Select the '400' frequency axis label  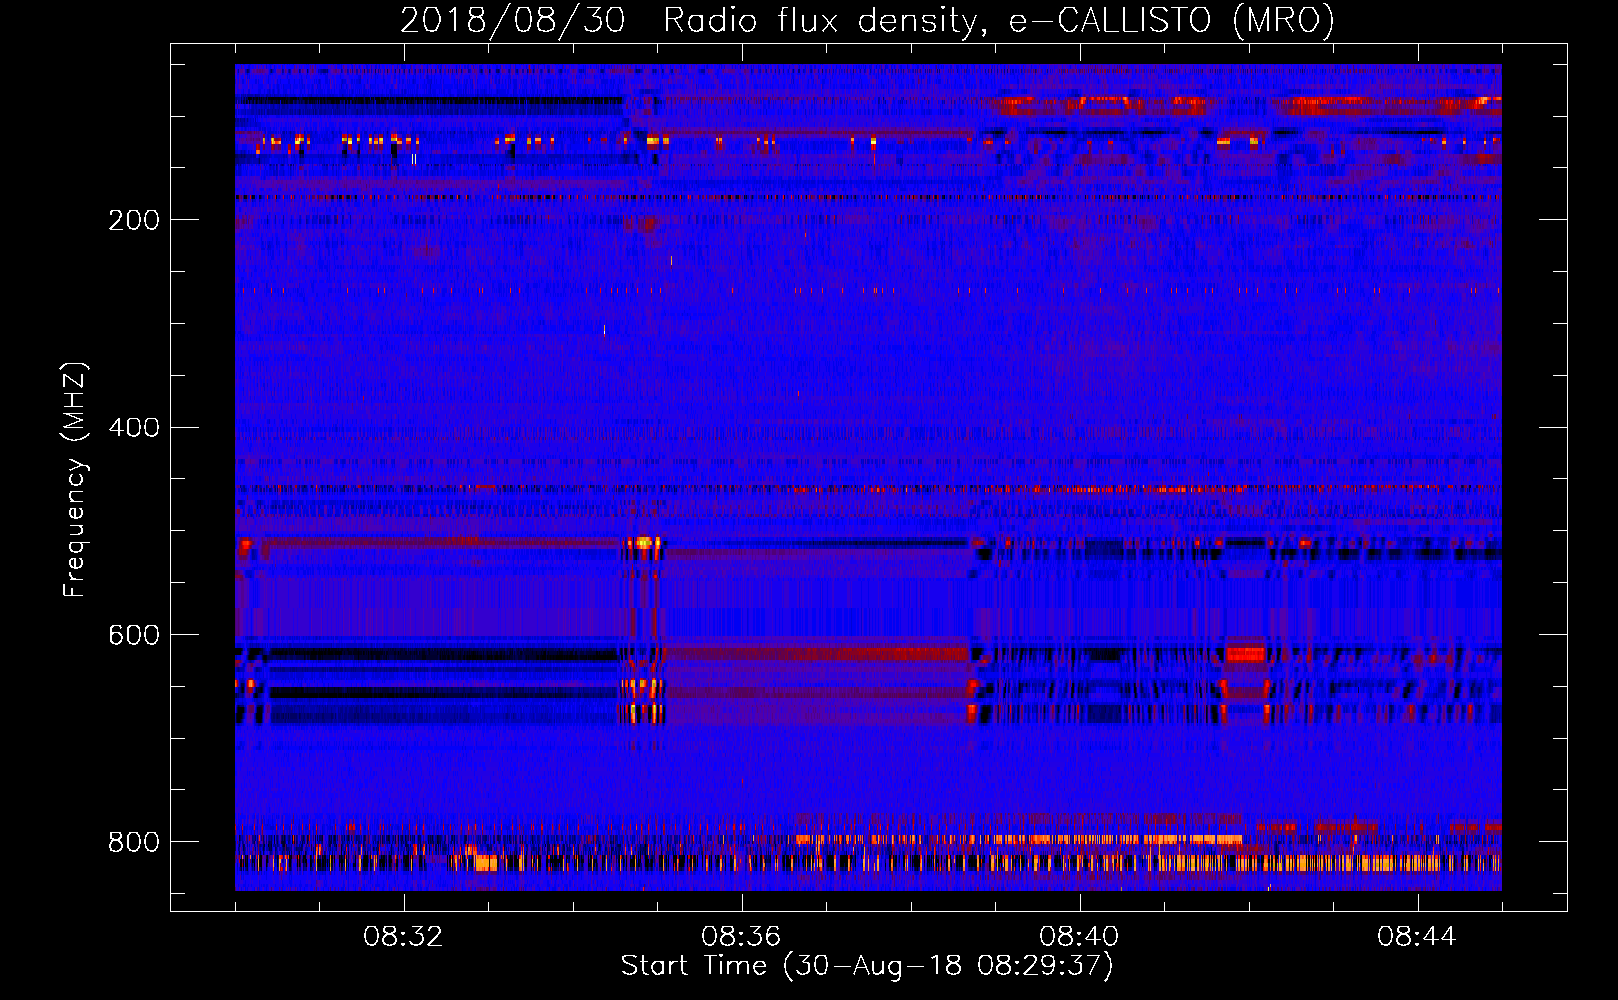134,428
